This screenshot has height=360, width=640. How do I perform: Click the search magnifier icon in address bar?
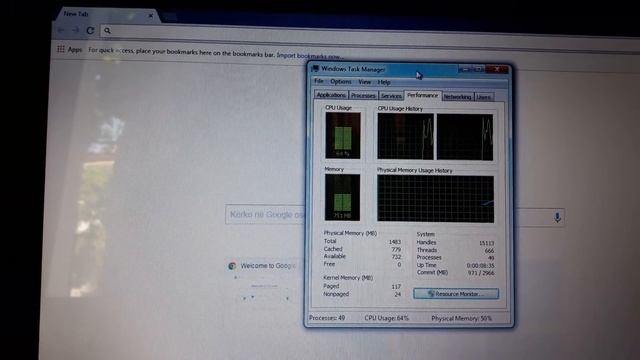107,31
